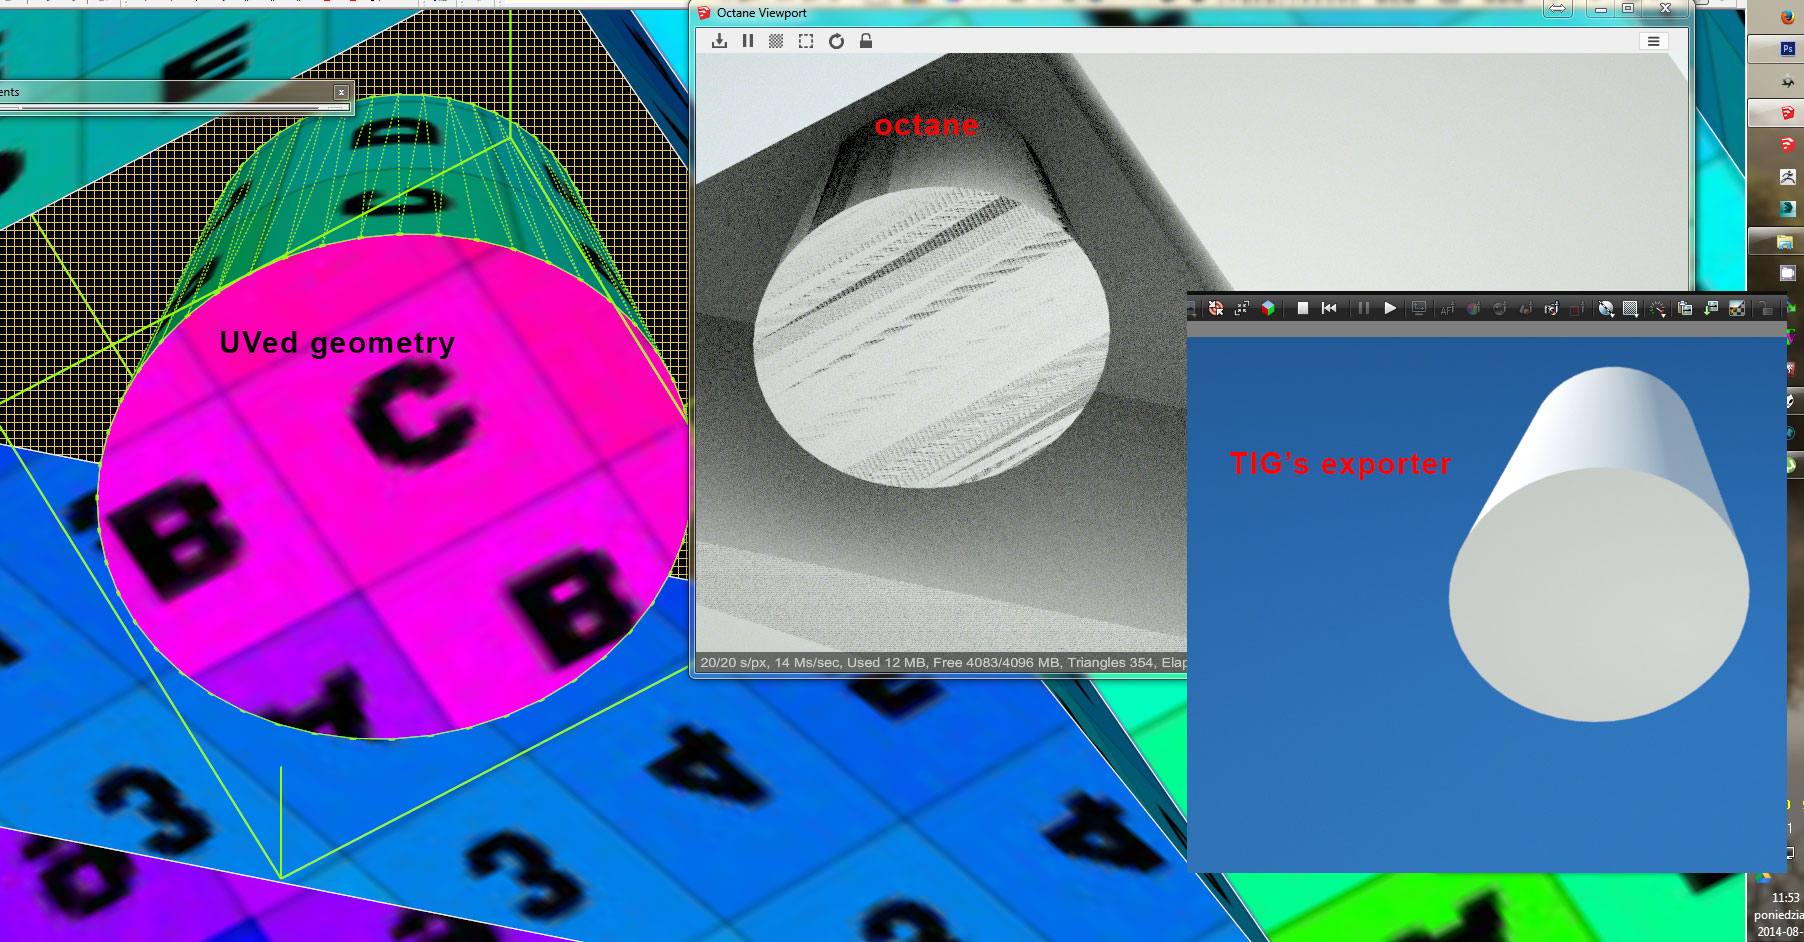
Task: Click the double-arrow button in the Octane Viewport title bar
Action: [x=1558, y=9]
